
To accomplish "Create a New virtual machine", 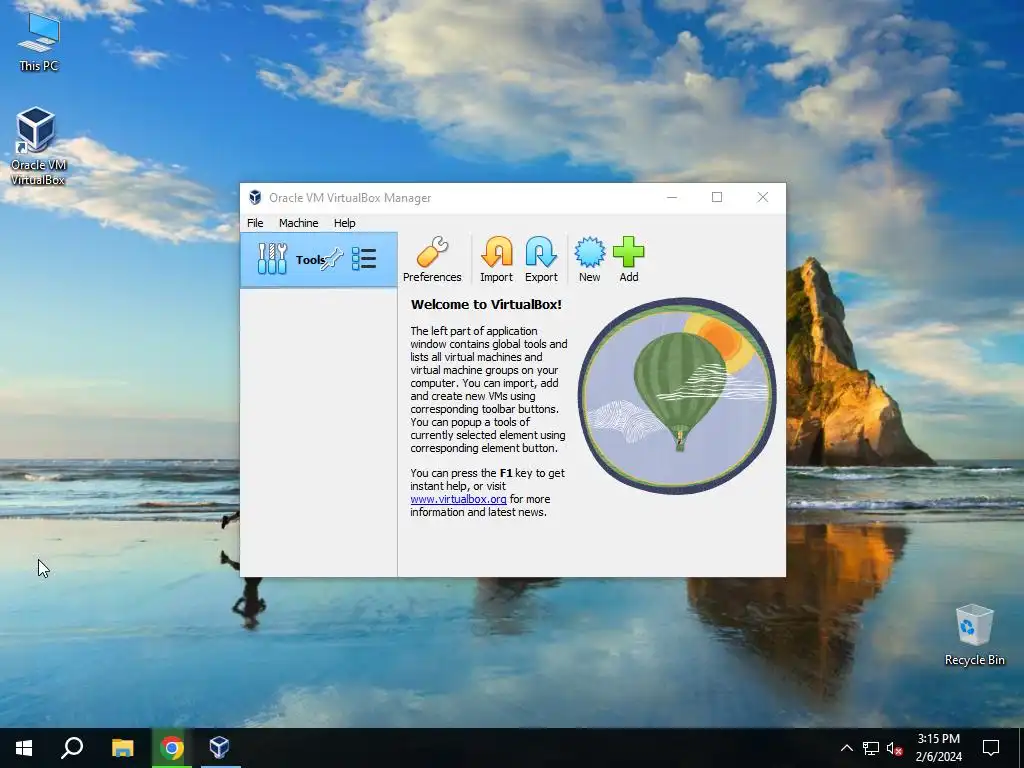I will 589,259.
